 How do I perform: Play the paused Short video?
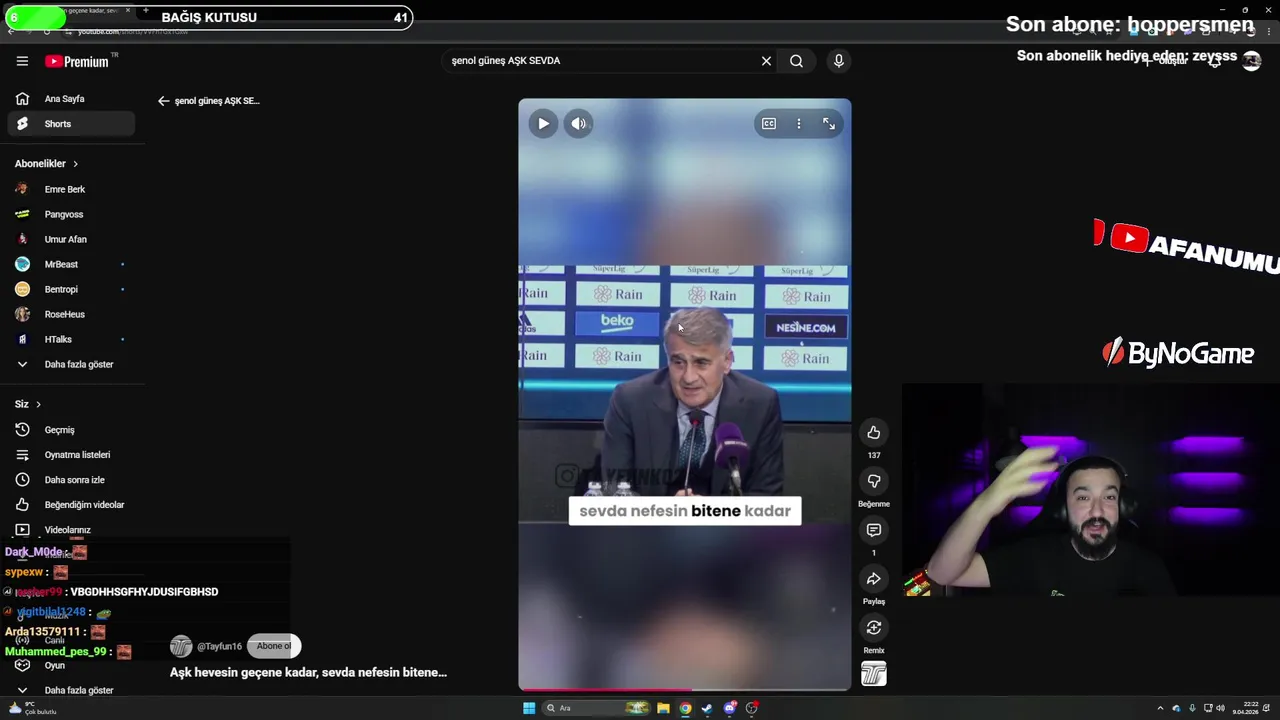click(543, 123)
